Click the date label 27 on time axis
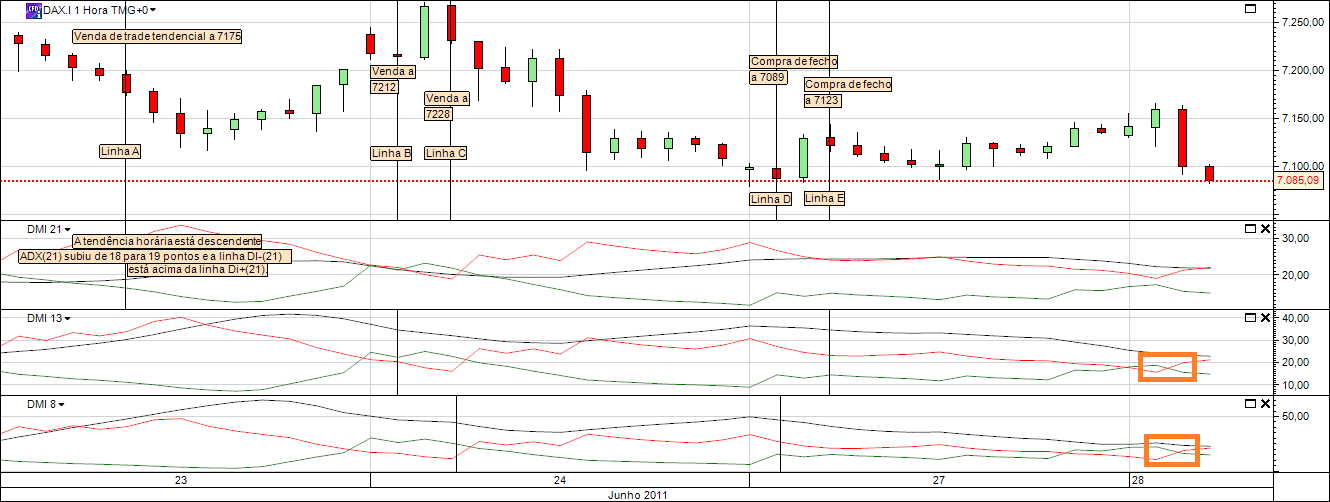Image resolution: width=1330 pixels, height=502 pixels. (939, 480)
